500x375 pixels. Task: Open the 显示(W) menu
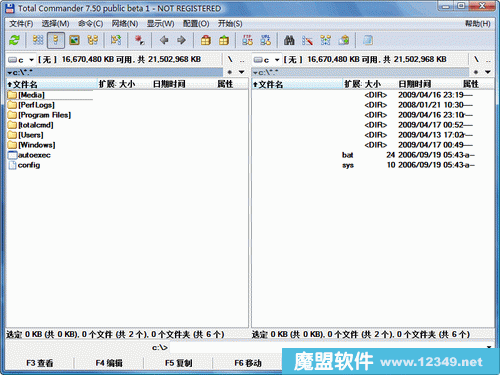click(160, 24)
